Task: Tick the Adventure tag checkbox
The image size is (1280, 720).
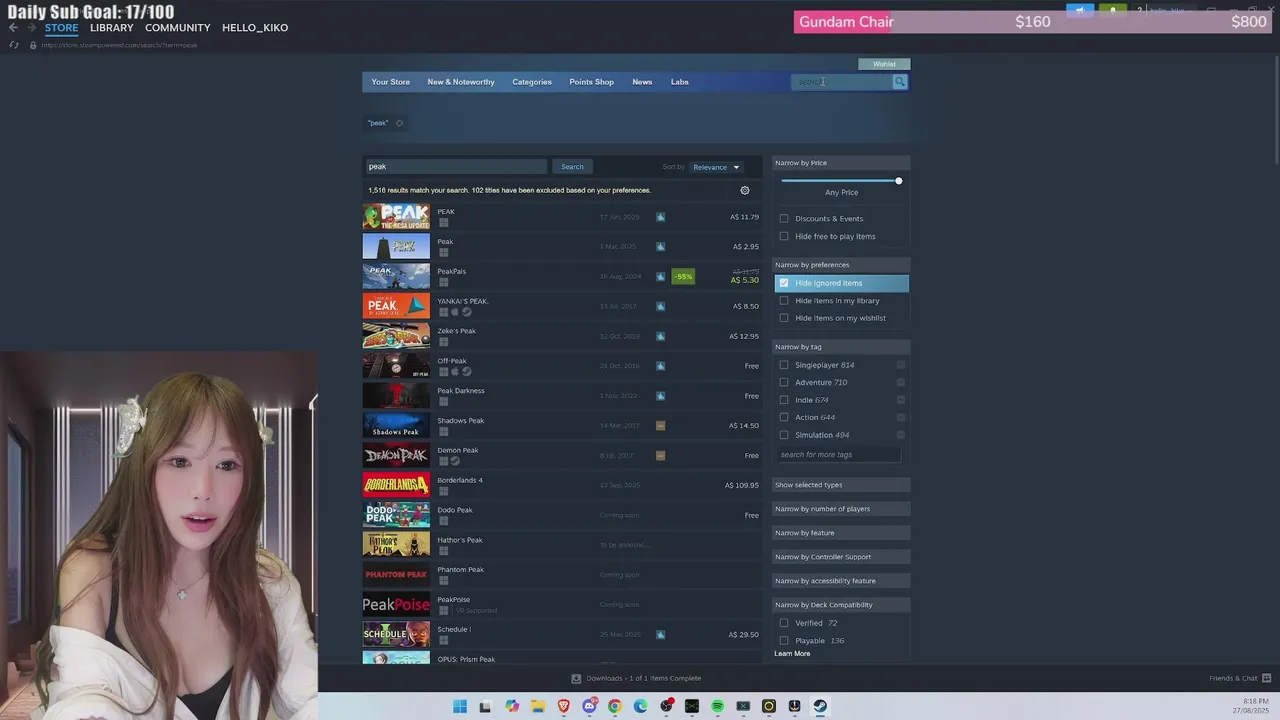Action: tap(784, 382)
